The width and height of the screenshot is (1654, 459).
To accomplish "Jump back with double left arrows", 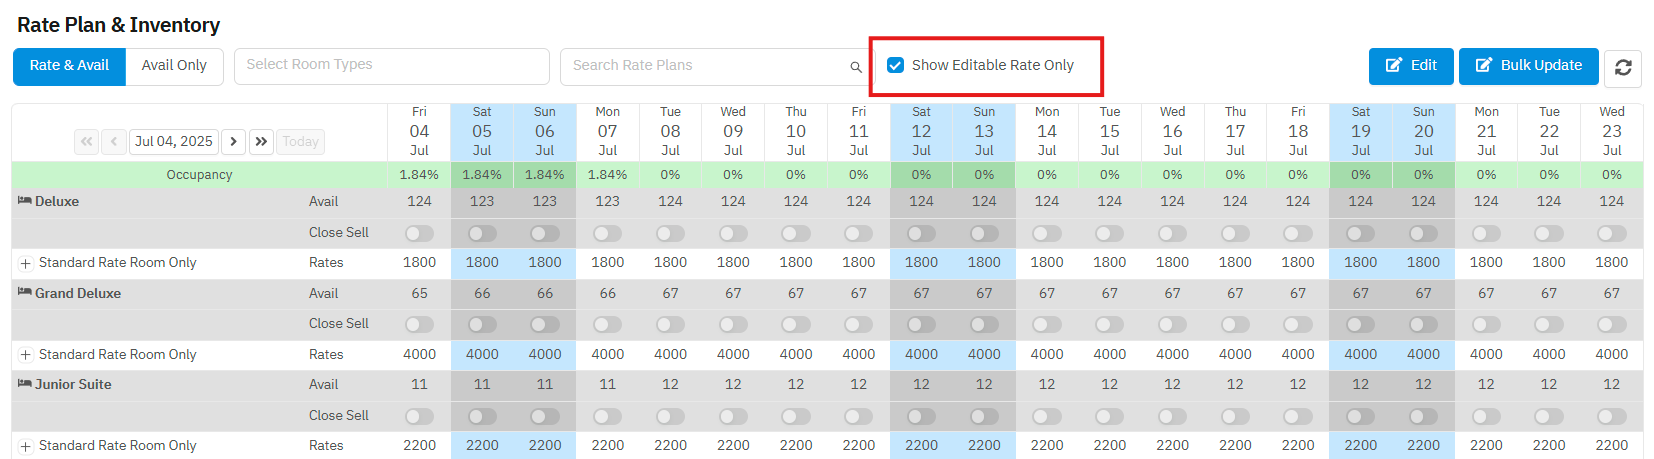I will (x=87, y=142).
